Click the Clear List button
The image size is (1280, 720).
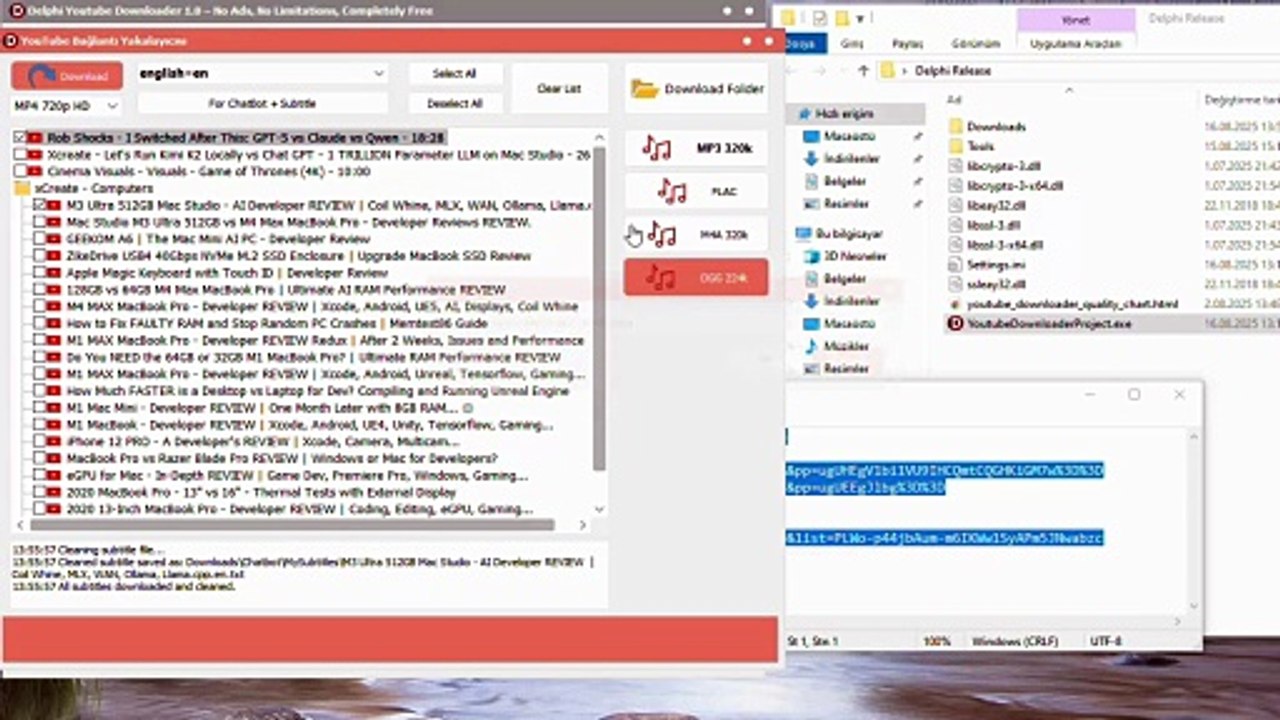pyautogui.click(x=559, y=89)
